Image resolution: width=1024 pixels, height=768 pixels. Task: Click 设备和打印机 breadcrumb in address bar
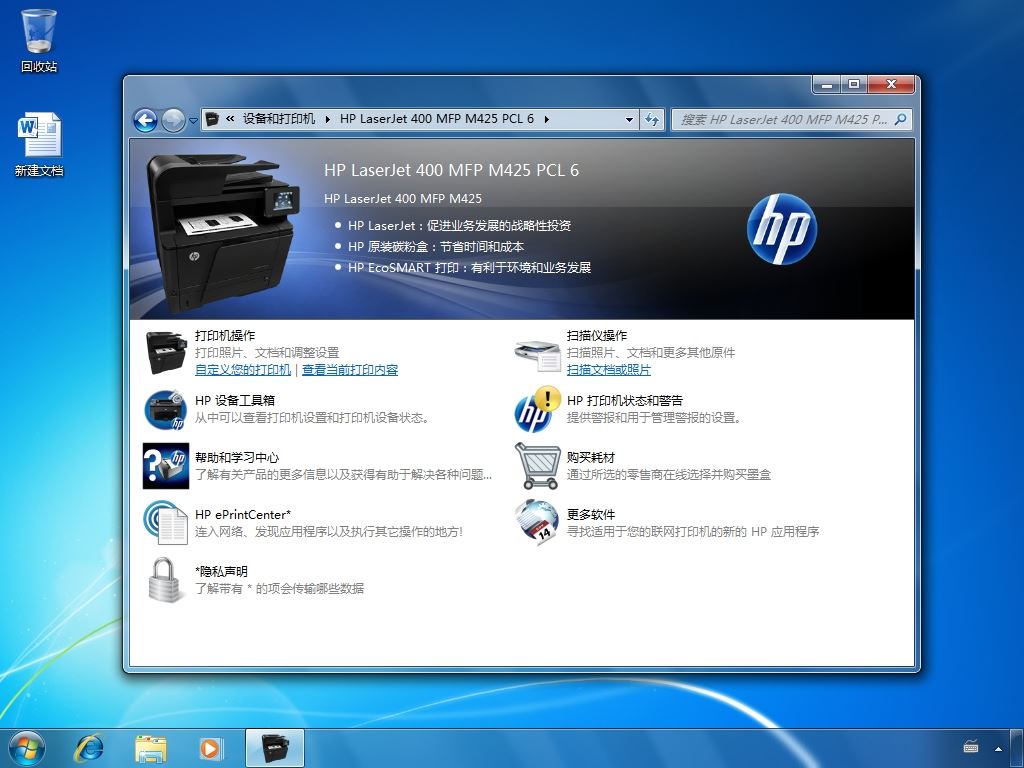(279, 119)
